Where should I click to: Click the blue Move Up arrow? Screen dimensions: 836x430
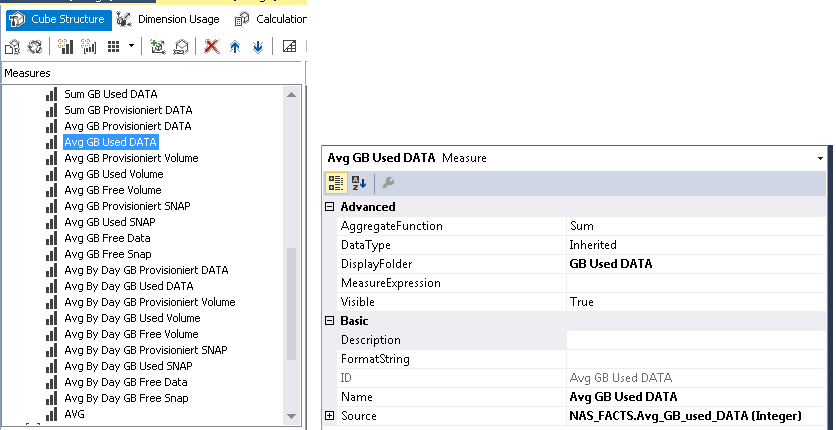coord(235,47)
